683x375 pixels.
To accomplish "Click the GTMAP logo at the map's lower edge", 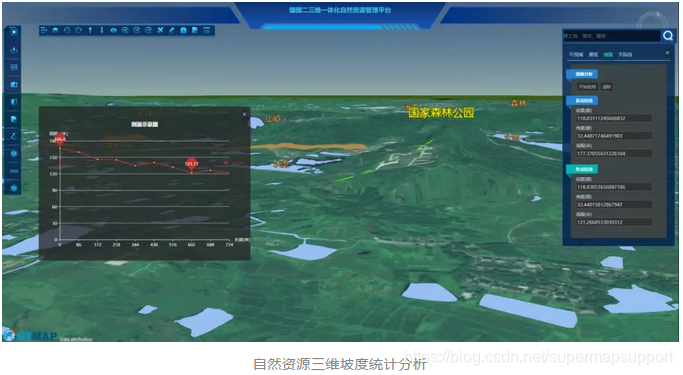I will tap(30, 336).
